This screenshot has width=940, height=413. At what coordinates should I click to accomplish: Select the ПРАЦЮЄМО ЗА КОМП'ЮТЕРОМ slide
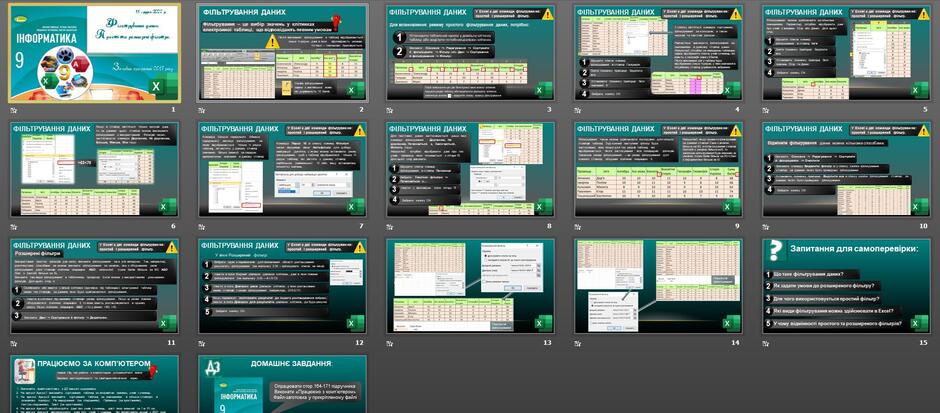click(94, 384)
